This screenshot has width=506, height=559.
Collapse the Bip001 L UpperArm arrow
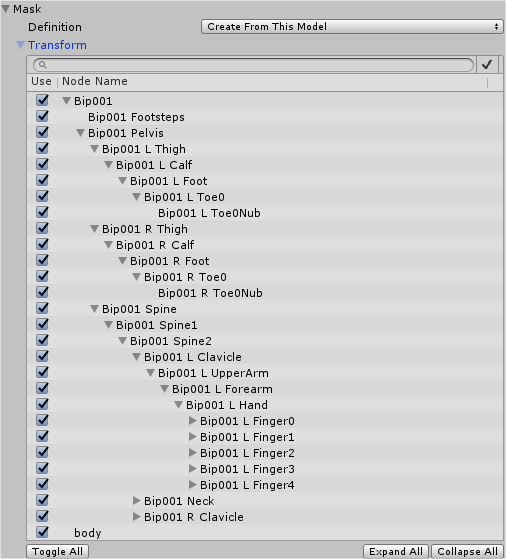click(x=150, y=373)
